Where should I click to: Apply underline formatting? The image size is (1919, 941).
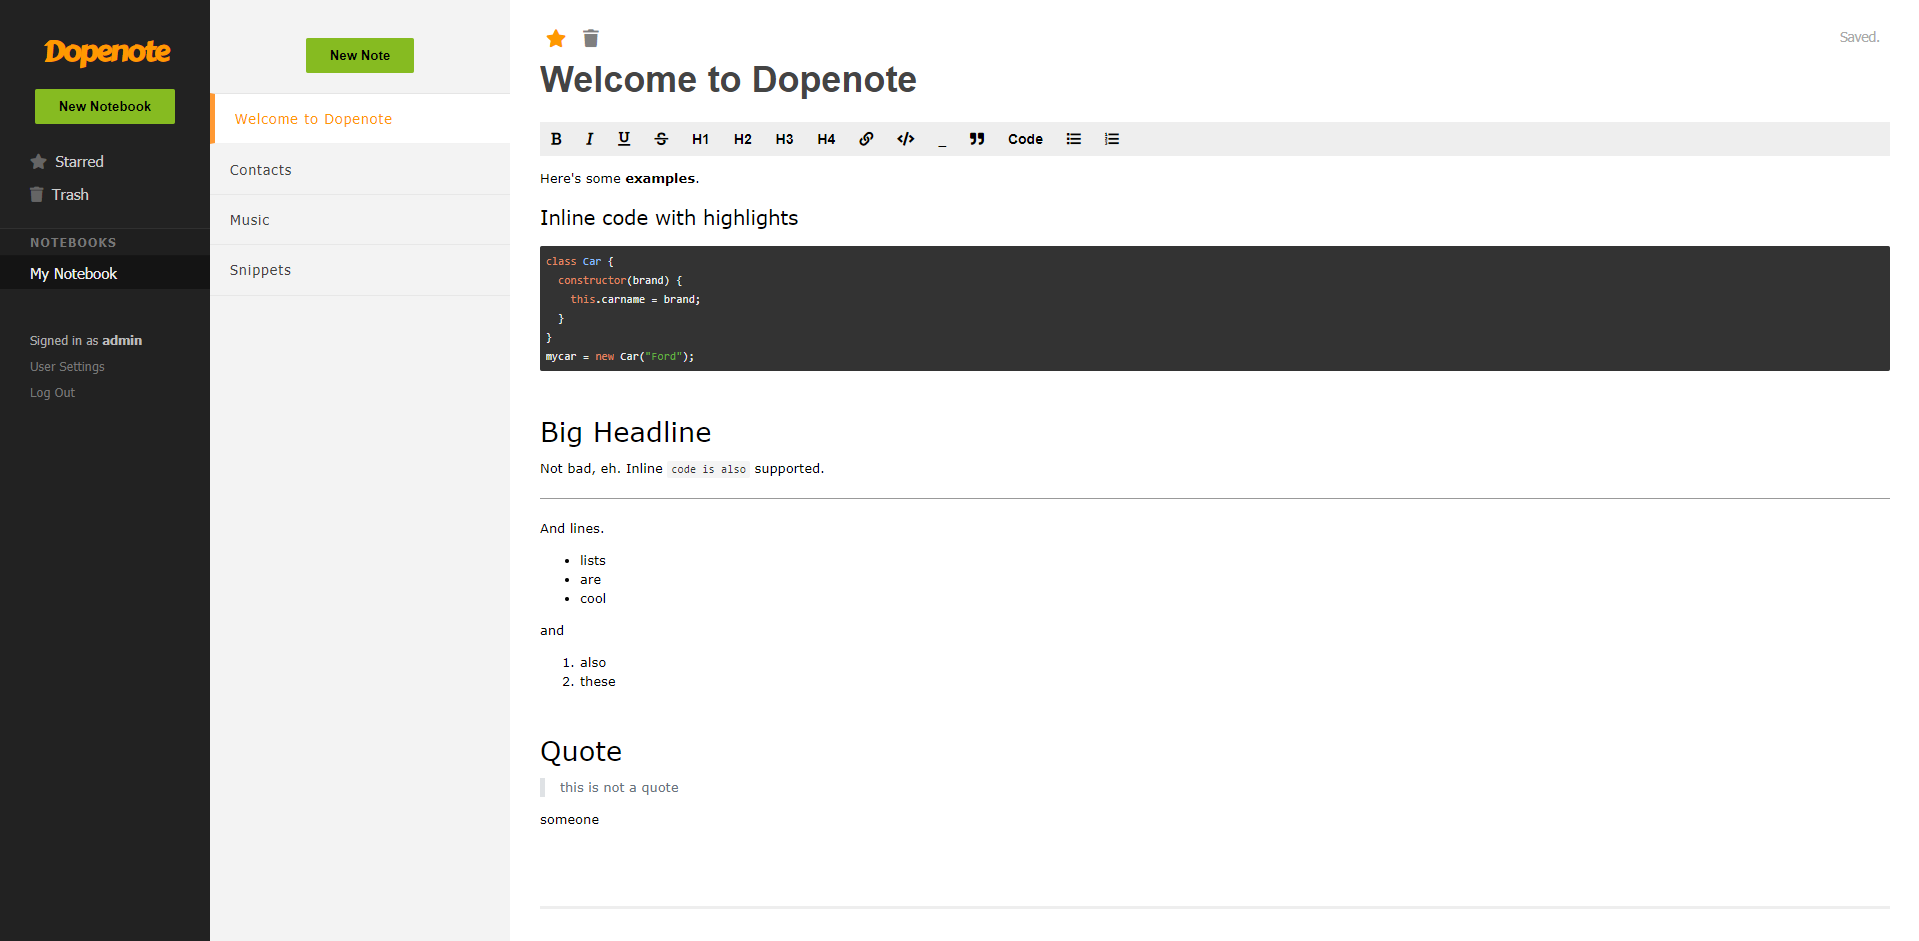coord(624,139)
